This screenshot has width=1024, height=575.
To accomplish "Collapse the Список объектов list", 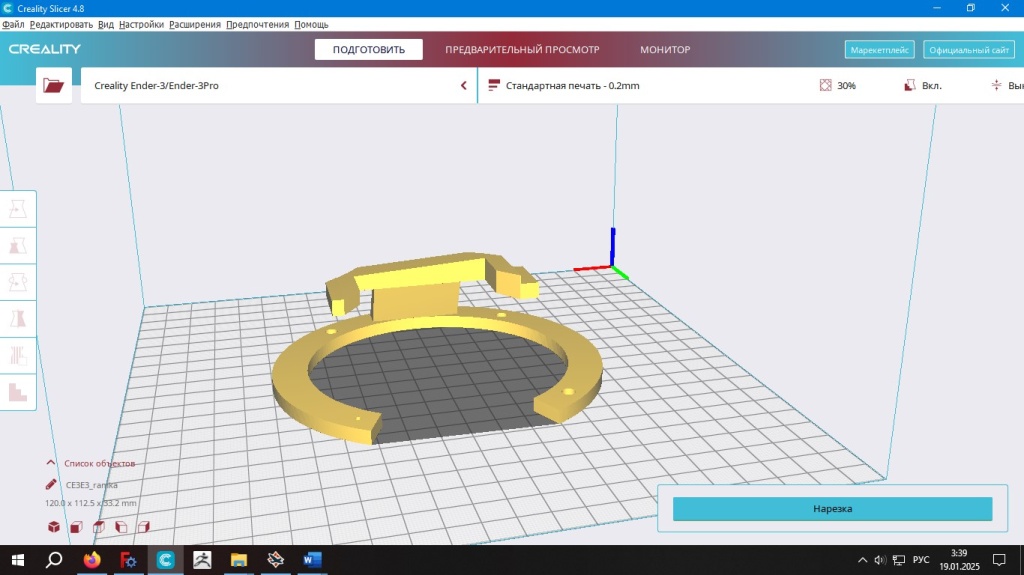I will 50,463.
